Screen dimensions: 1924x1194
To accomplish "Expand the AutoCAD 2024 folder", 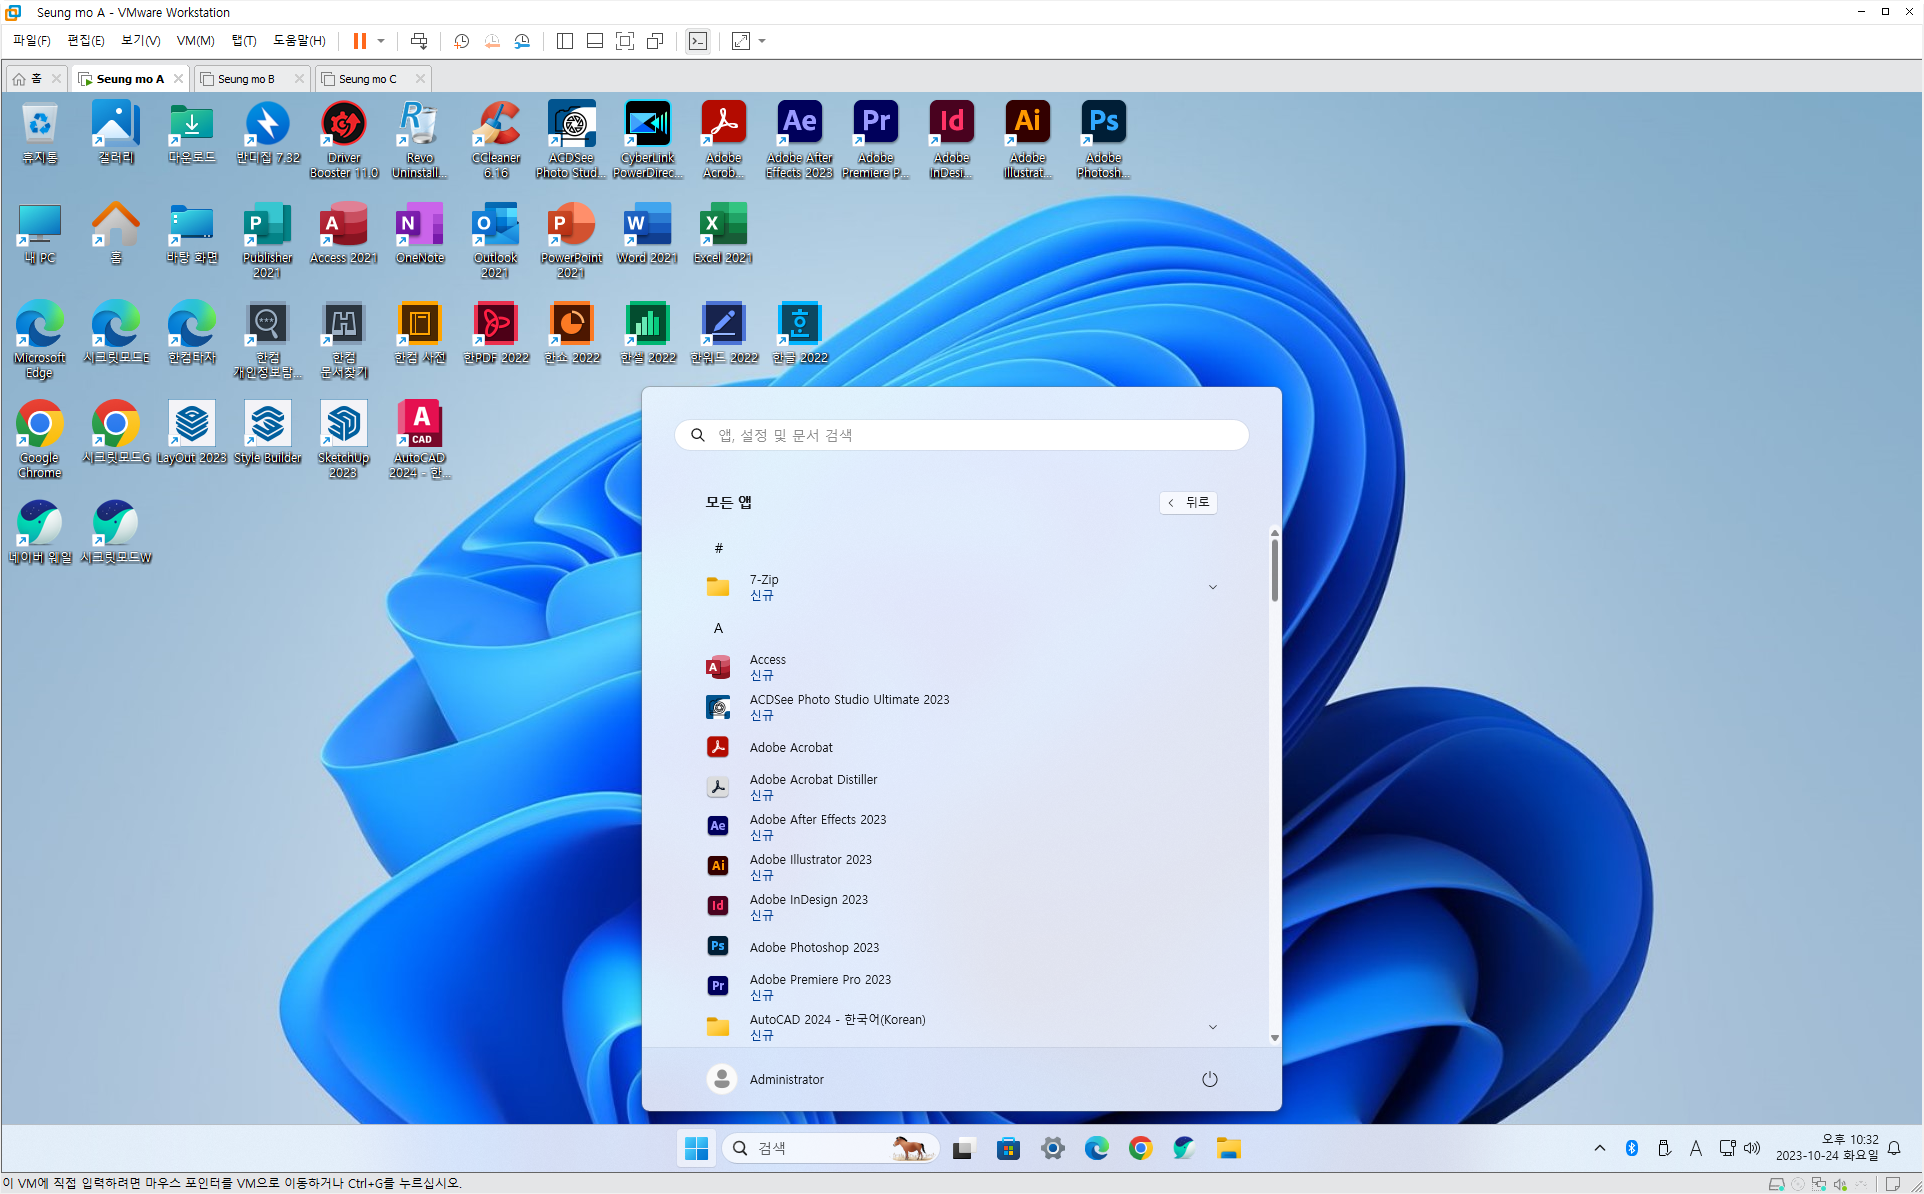I will (x=1212, y=1027).
